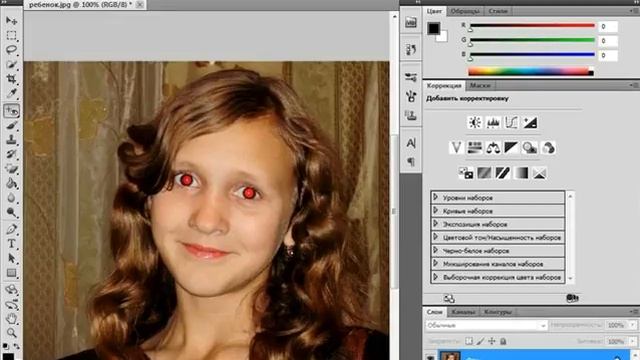
Task: Add a Threshold adjustment
Action: (502, 173)
